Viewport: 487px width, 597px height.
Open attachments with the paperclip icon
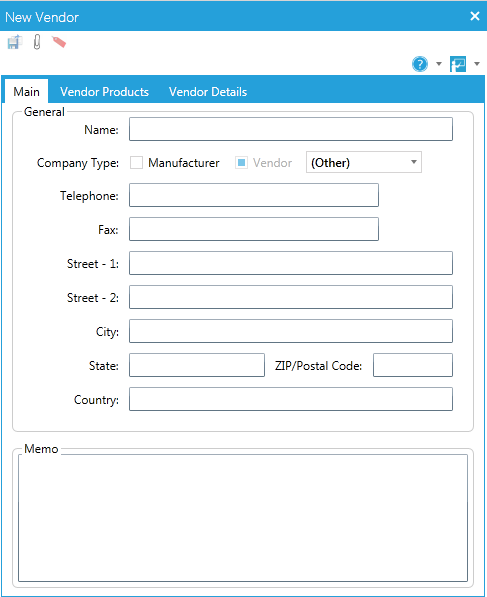[37, 42]
